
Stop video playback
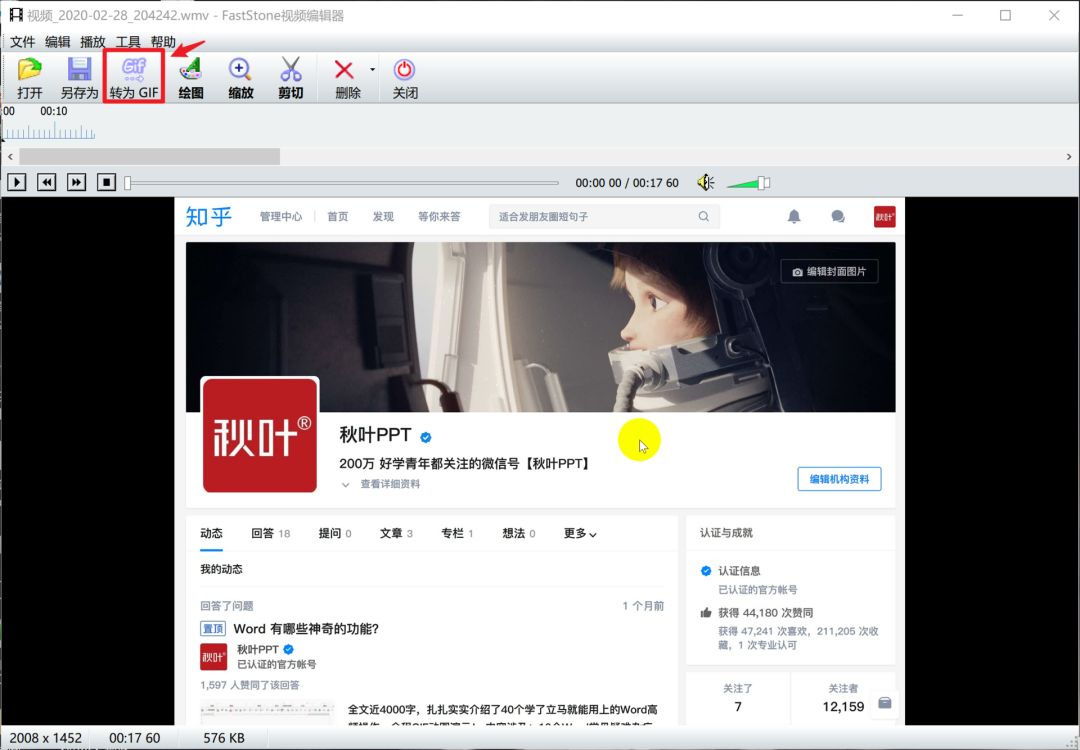pos(106,182)
